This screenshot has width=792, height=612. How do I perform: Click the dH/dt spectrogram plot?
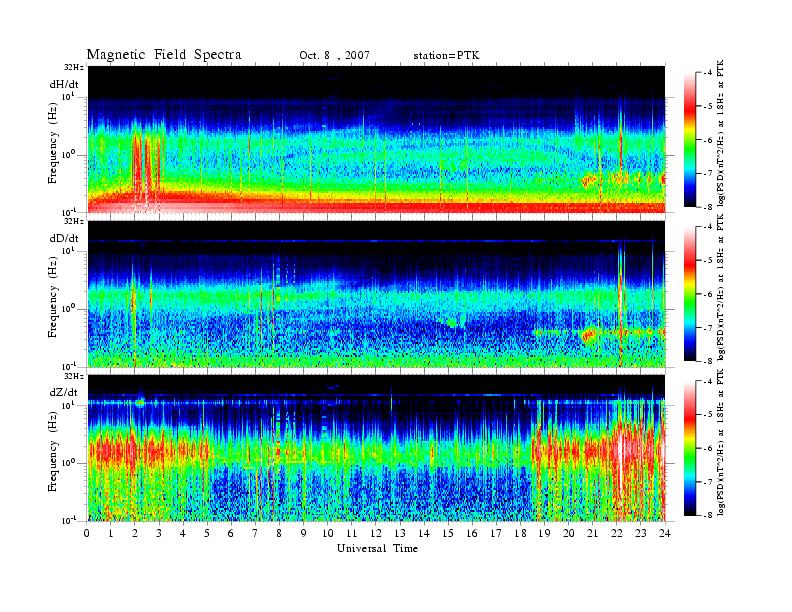tap(376, 139)
